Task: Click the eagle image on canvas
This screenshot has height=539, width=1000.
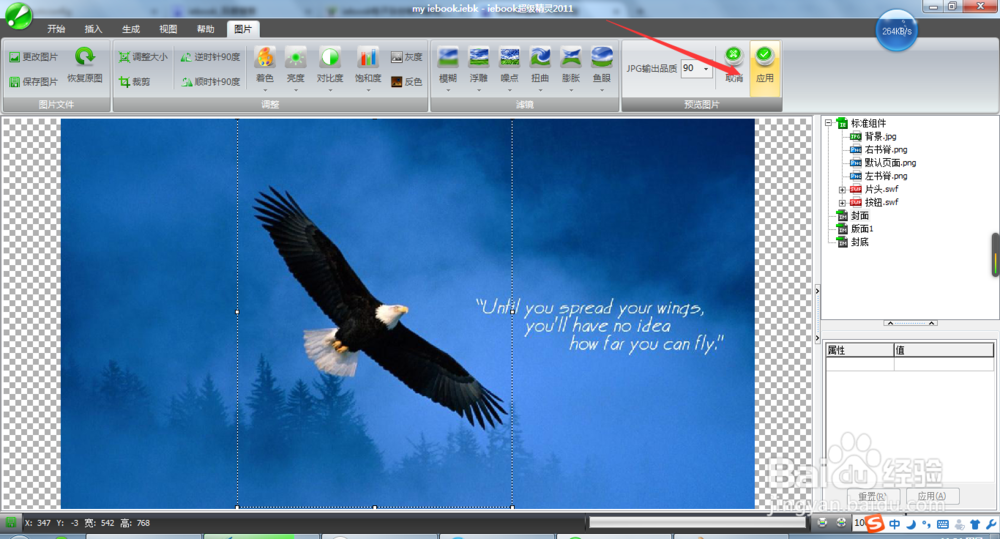Action: coord(380,307)
